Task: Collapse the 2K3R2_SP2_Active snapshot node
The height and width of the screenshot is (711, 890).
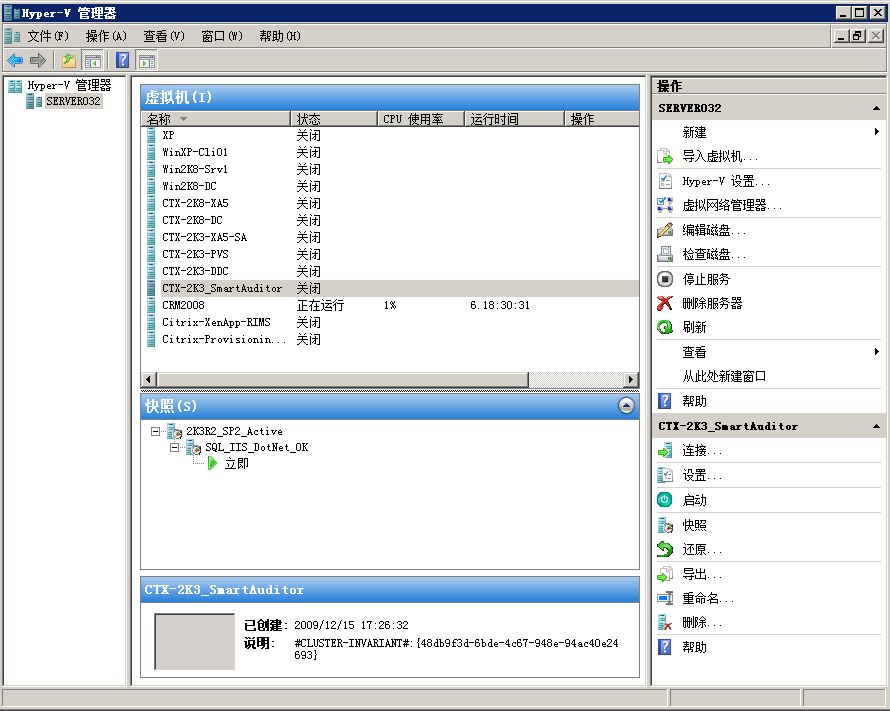Action: point(156,431)
